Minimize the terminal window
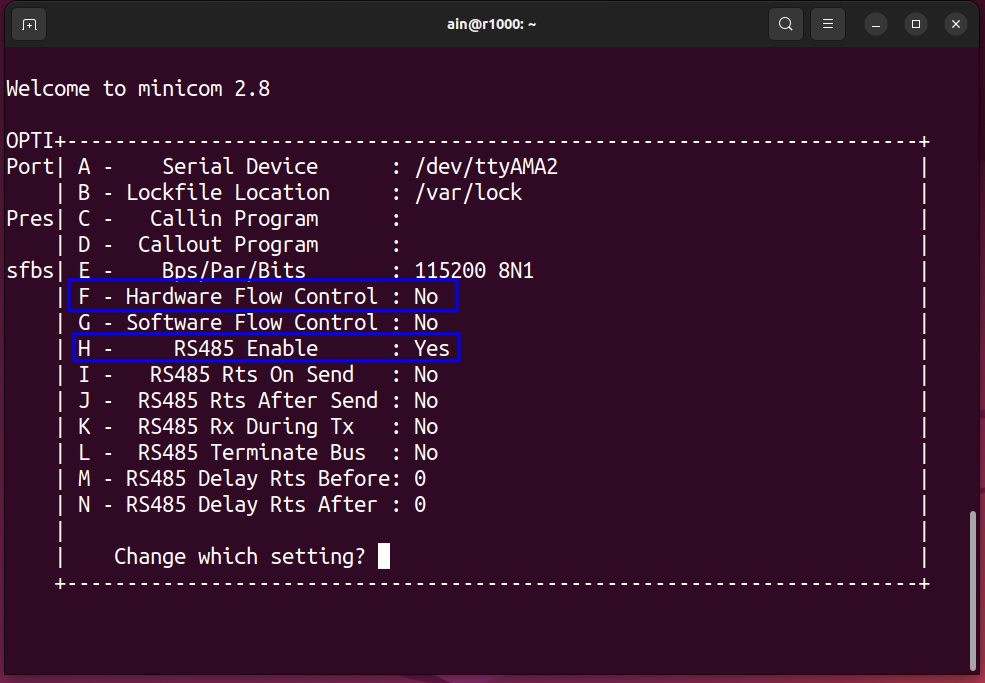This screenshot has height=683, width=985. click(876, 25)
